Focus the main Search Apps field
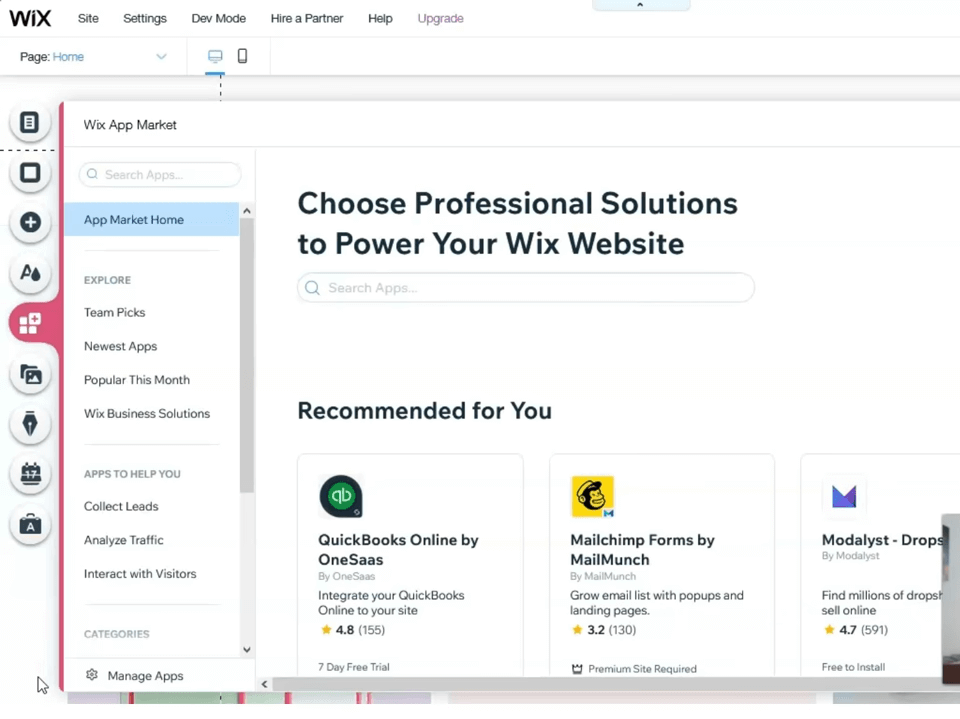 [x=526, y=288]
